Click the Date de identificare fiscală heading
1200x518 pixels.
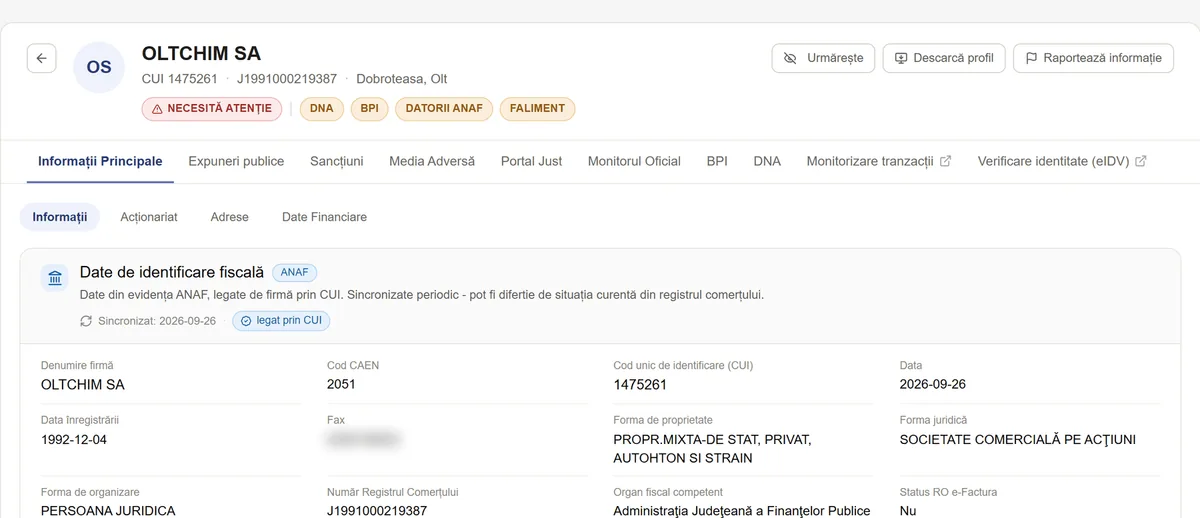click(172, 272)
